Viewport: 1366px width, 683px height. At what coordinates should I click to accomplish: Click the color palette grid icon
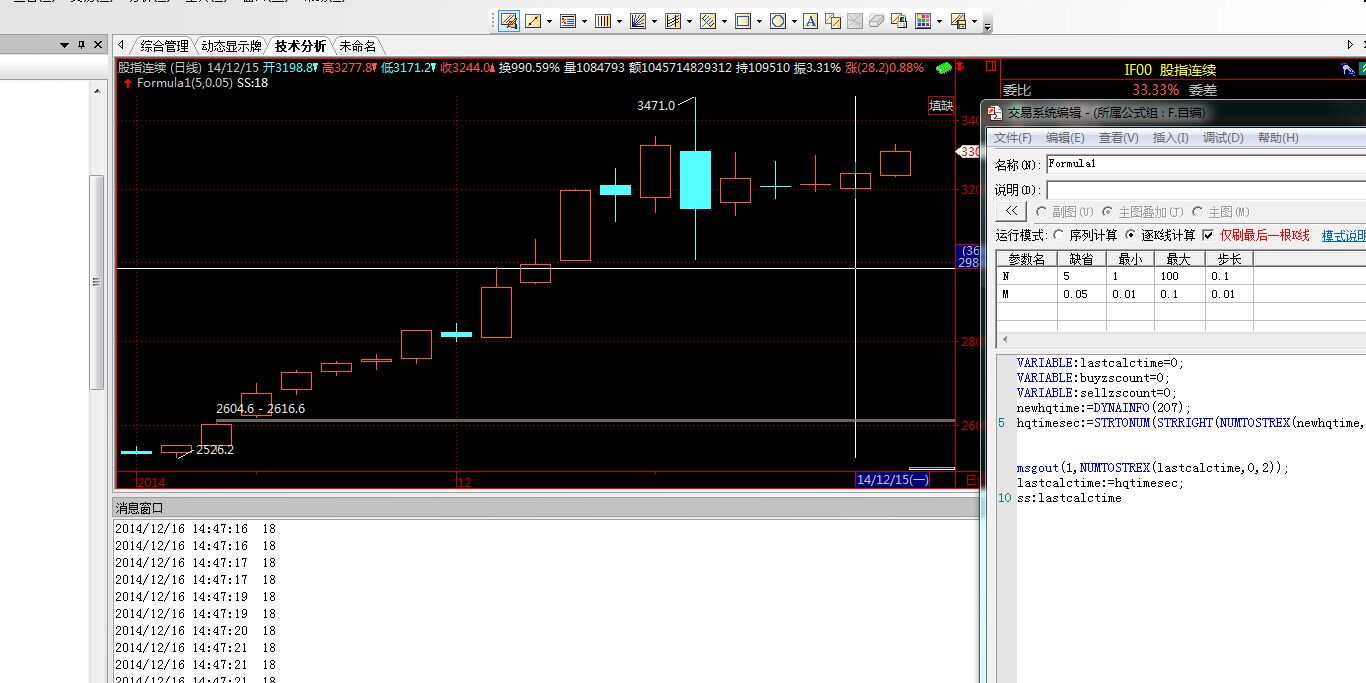pyautogui.click(x=923, y=21)
